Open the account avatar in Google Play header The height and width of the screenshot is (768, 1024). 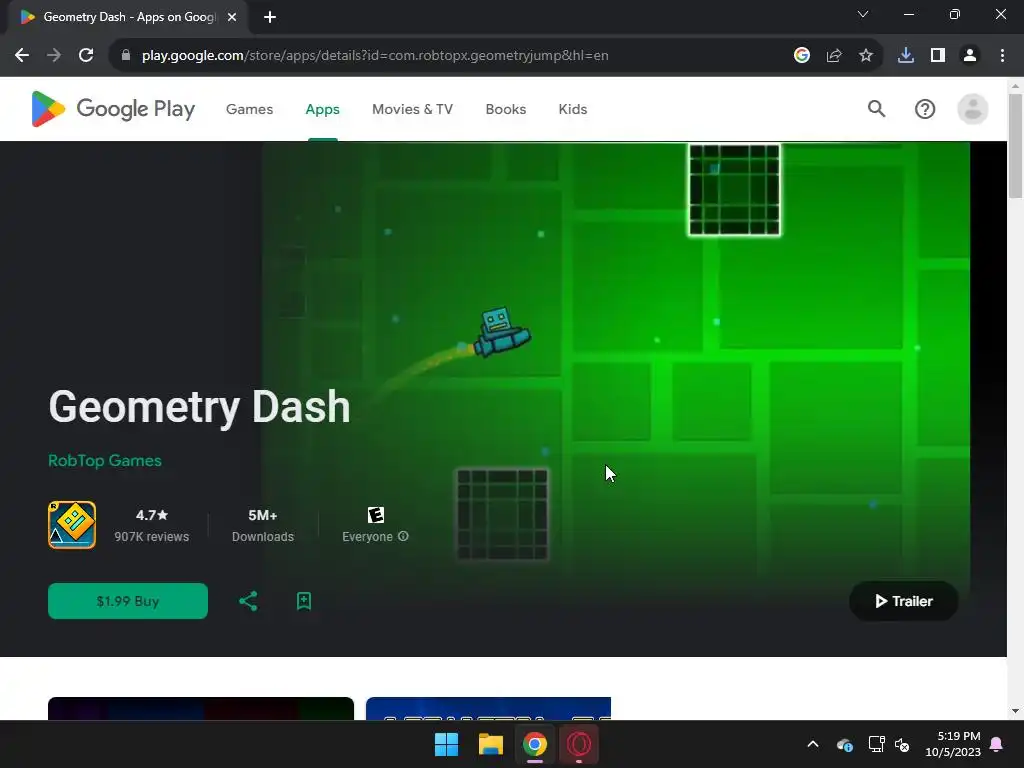972,109
